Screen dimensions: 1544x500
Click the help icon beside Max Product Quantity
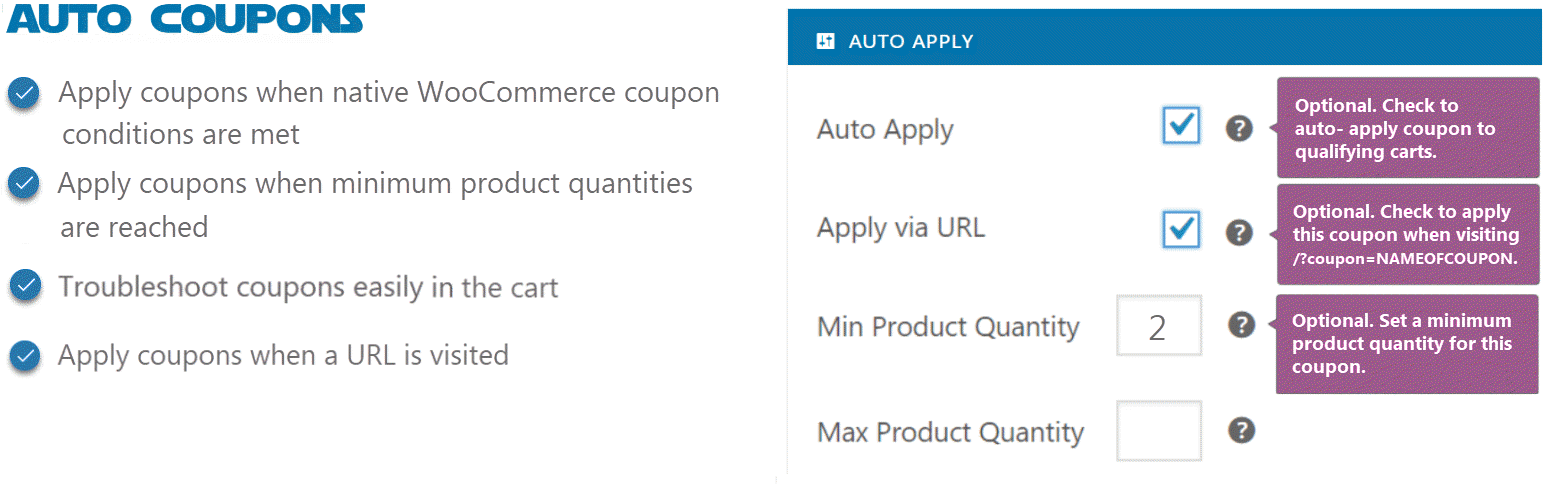tap(1241, 430)
